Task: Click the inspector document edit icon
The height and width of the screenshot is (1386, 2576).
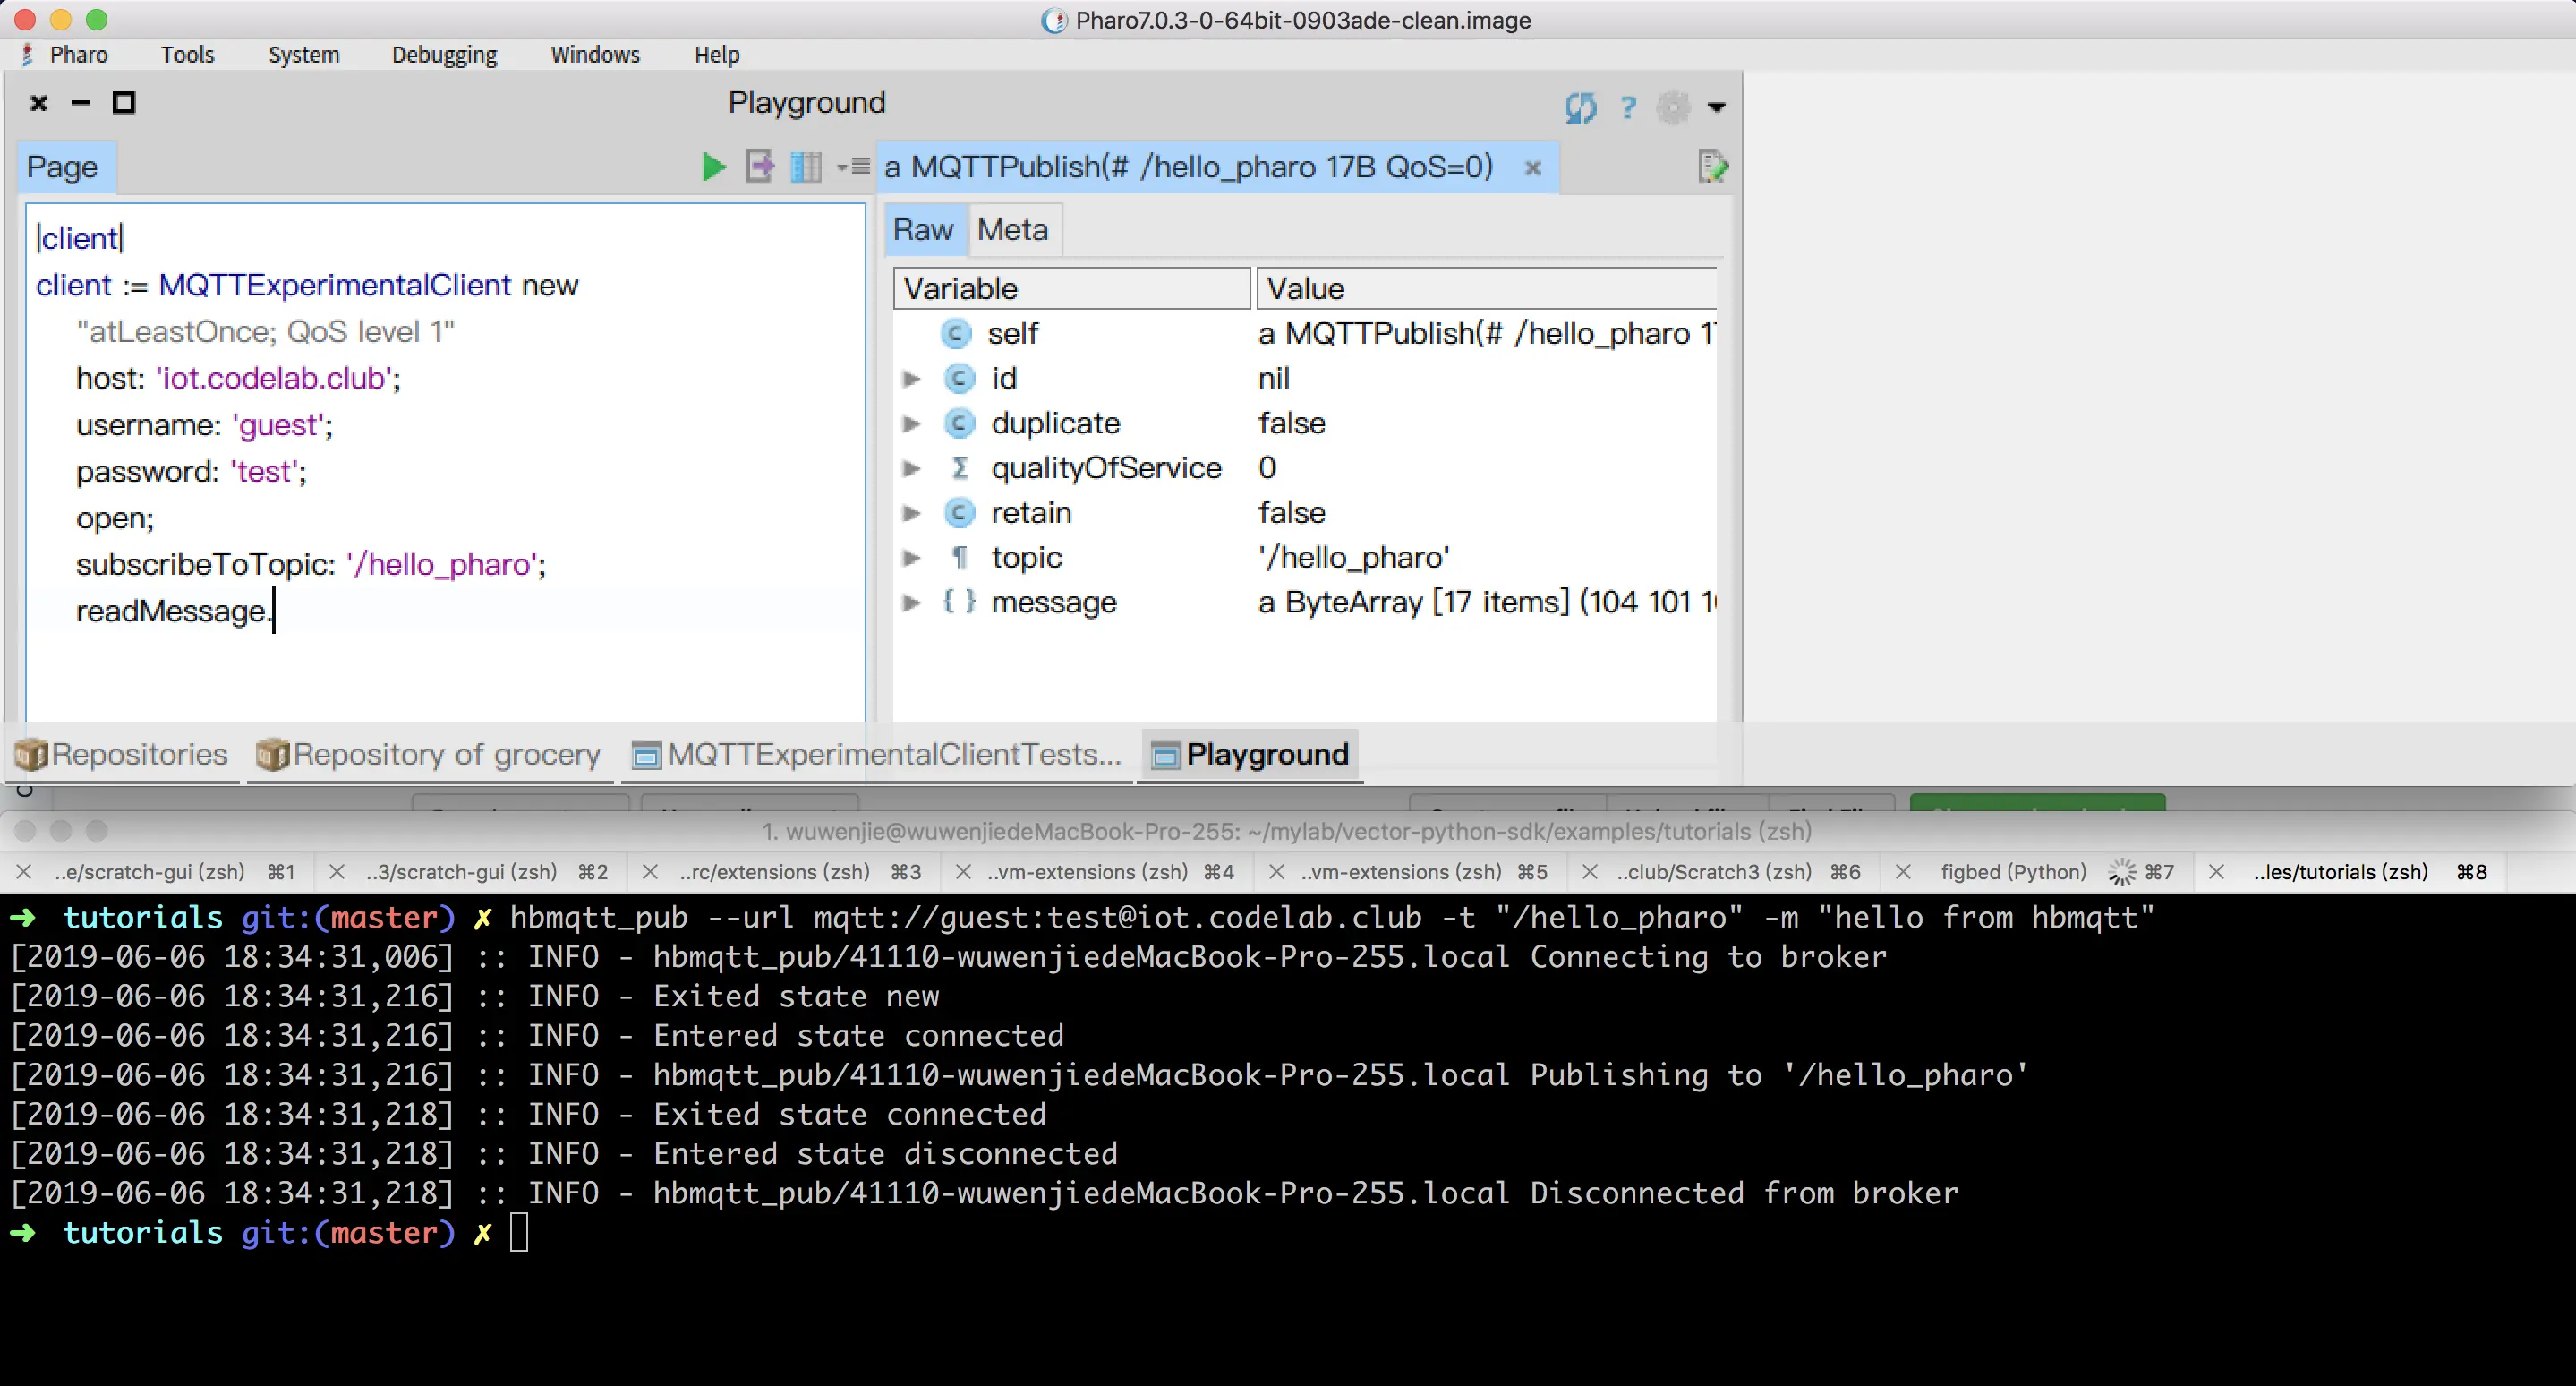Action: (1712, 167)
